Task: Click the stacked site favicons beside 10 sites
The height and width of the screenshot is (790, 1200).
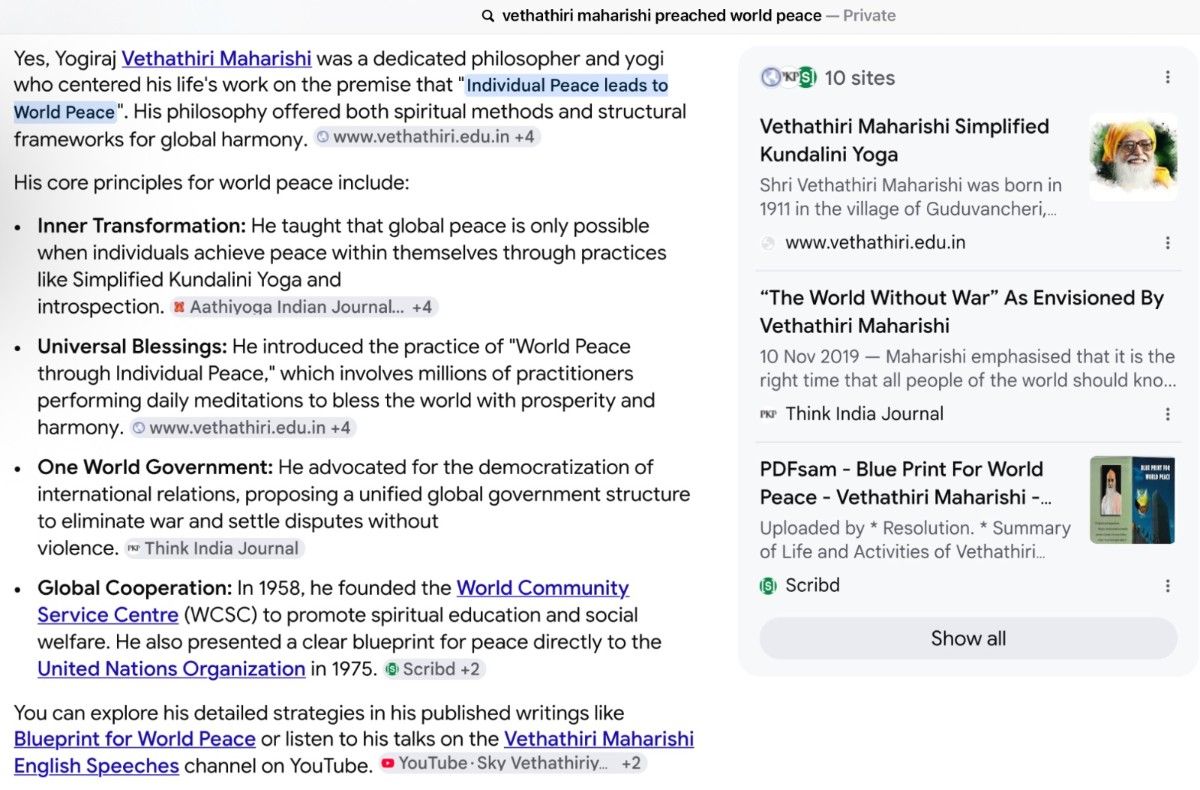Action: 788,77
